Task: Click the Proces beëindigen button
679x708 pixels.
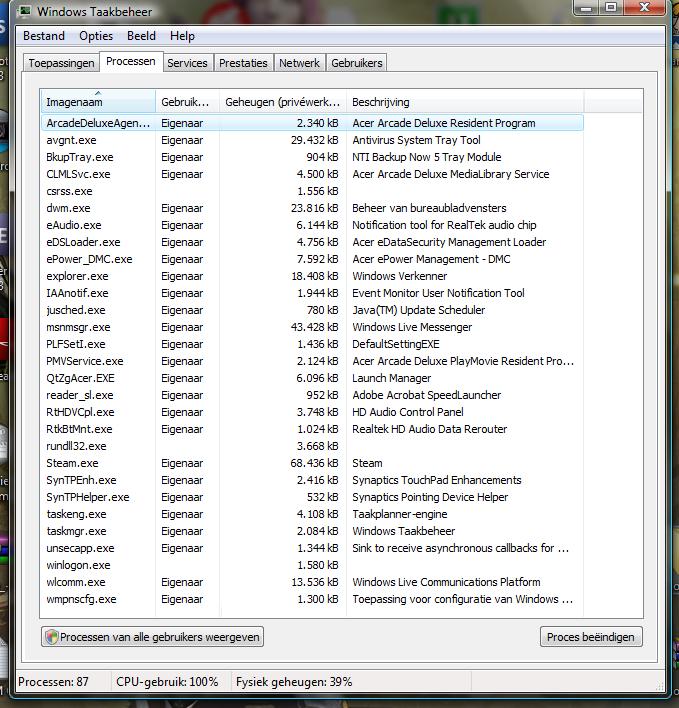Action: 591,637
